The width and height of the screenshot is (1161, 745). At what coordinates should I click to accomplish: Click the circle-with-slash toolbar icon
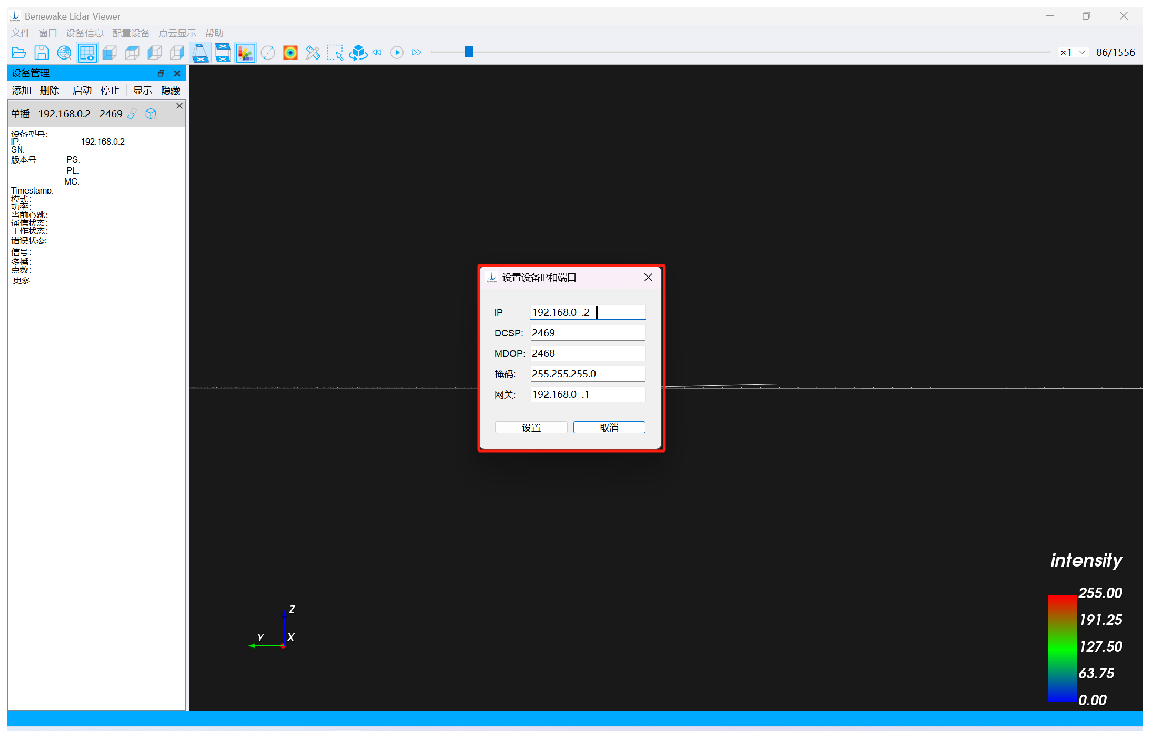268,53
